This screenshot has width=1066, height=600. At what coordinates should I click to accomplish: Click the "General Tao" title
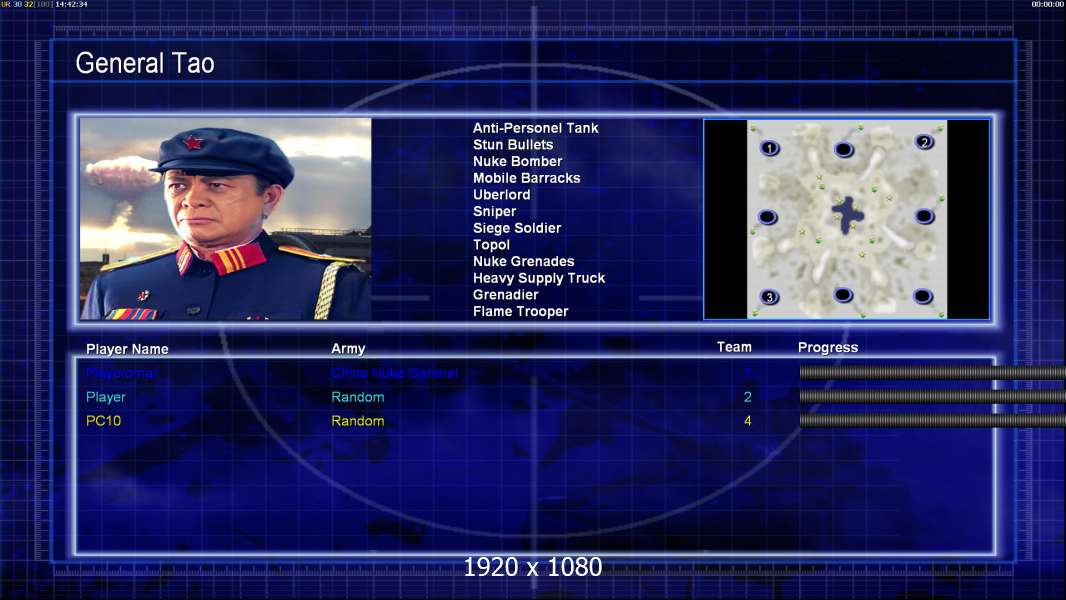click(x=145, y=63)
